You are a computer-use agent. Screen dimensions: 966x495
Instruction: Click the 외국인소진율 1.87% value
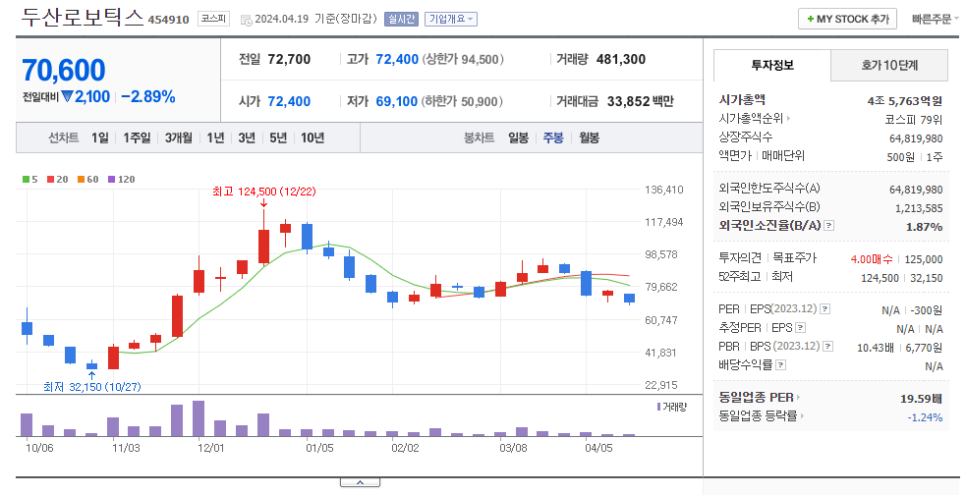pyautogui.click(x=924, y=227)
